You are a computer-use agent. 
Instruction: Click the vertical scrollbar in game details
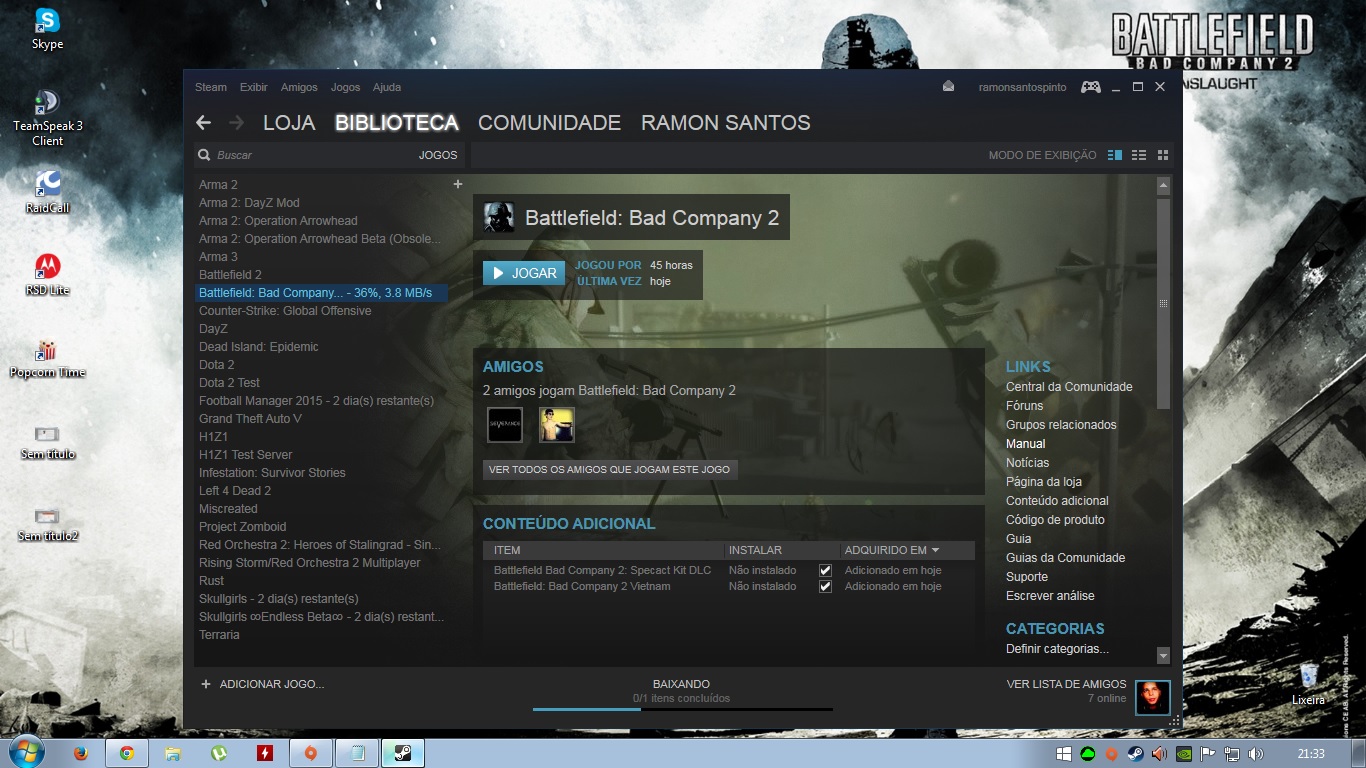coord(1163,302)
